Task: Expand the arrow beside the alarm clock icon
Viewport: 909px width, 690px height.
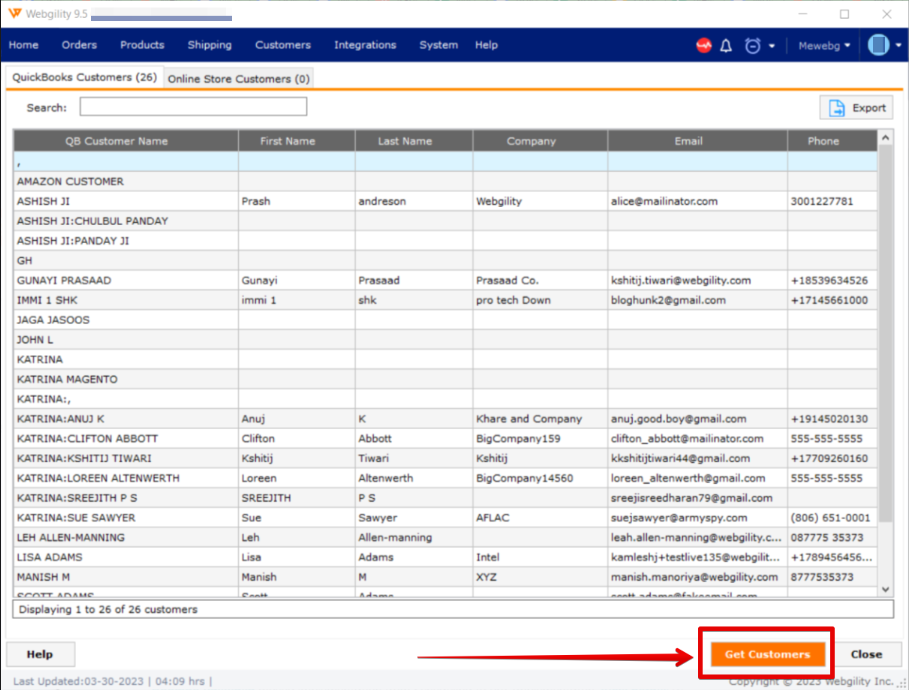Action: click(x=772, y=46)
